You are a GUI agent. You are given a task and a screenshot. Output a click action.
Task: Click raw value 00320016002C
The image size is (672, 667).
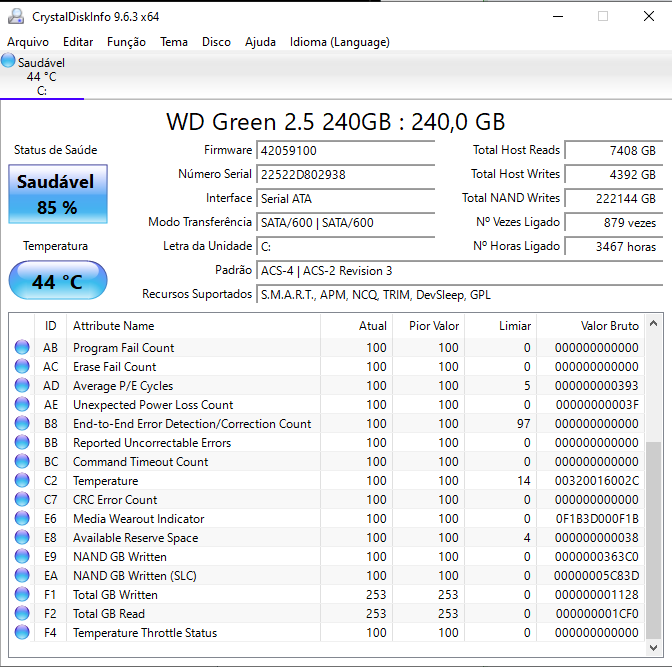[x=597, y=481]
